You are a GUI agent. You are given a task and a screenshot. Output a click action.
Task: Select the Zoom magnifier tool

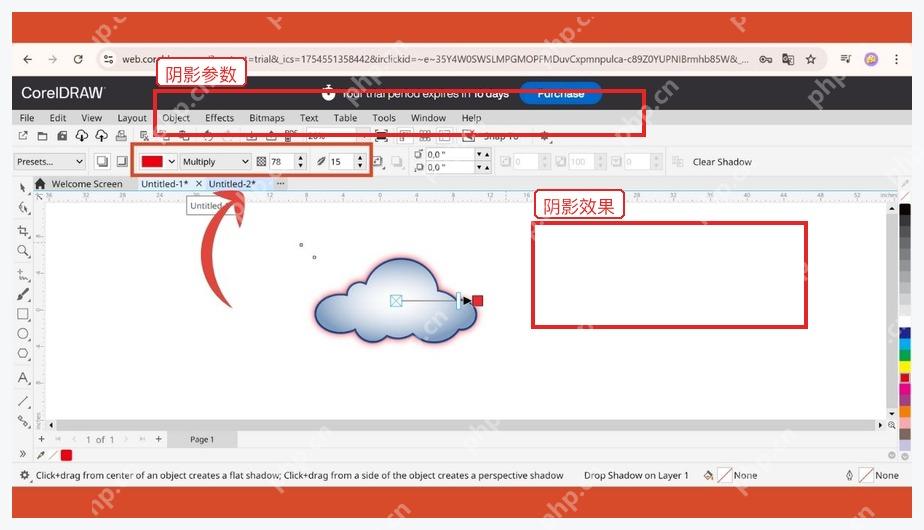23,251
